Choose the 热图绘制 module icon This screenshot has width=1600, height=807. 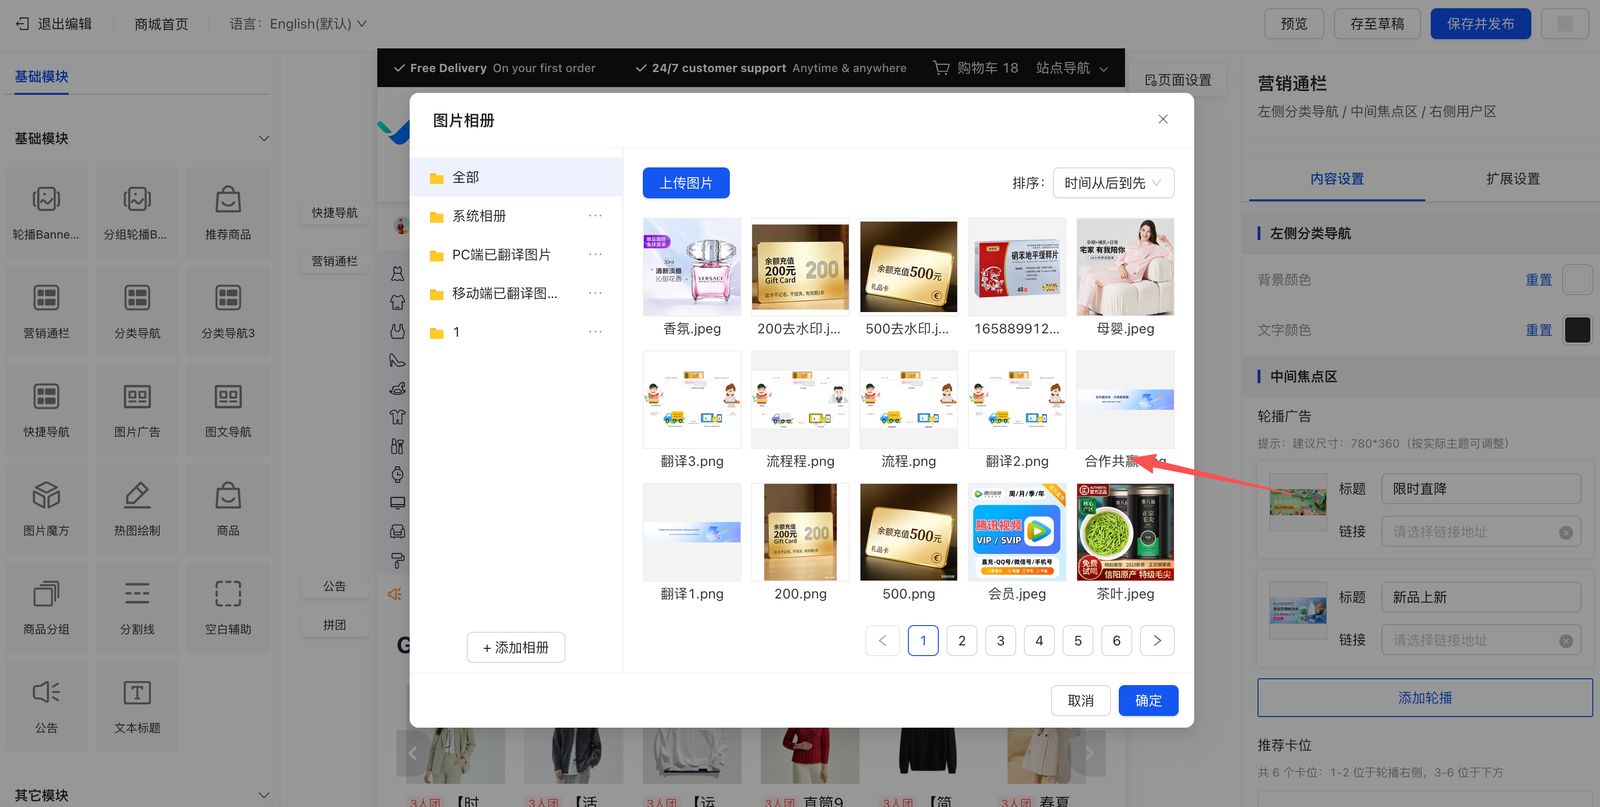click(137, 496)
